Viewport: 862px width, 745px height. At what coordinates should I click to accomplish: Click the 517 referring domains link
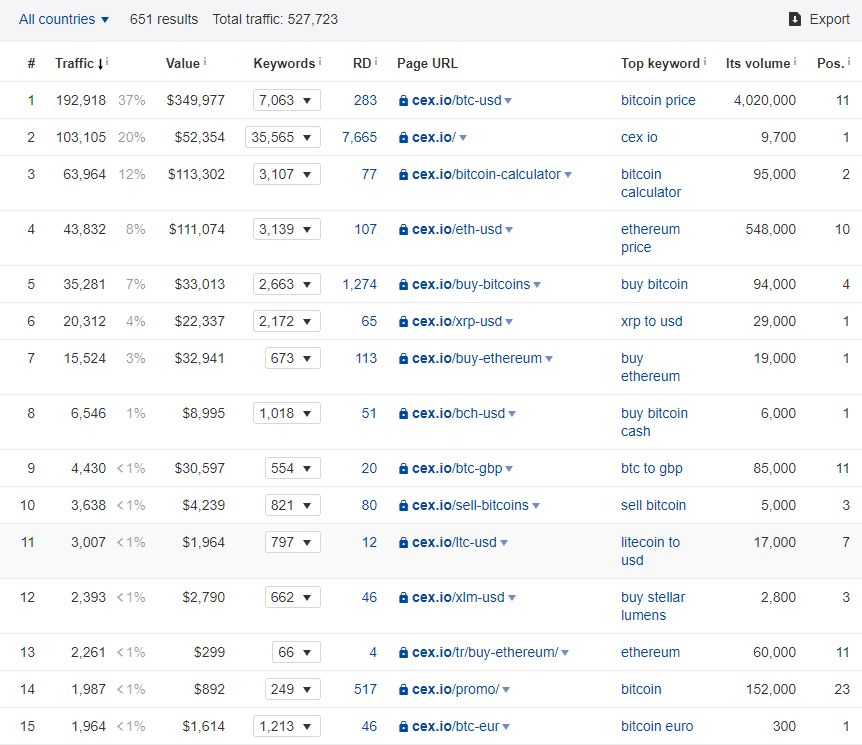tap(366, 689)
